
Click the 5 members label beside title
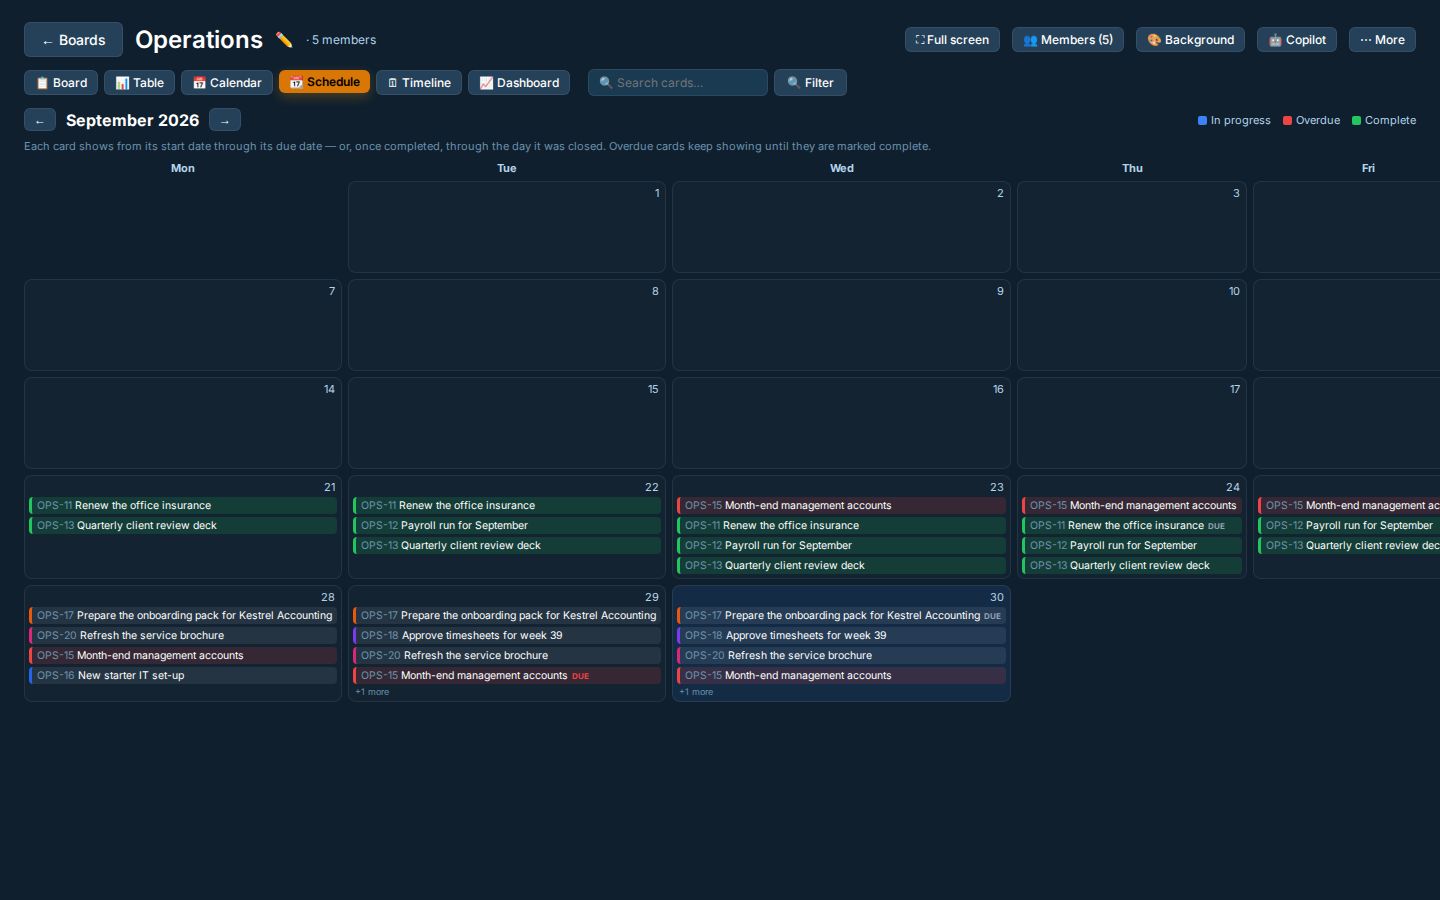(343, 40)
